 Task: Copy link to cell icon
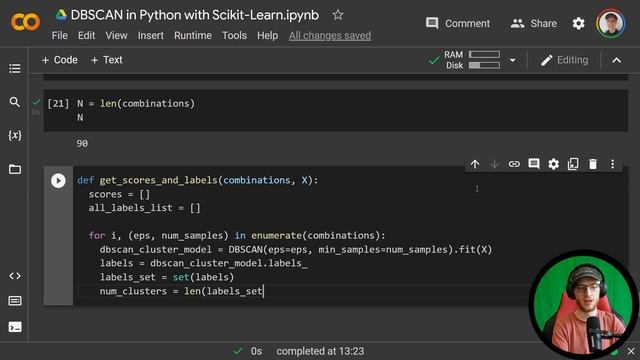click(x=514, y=164)
